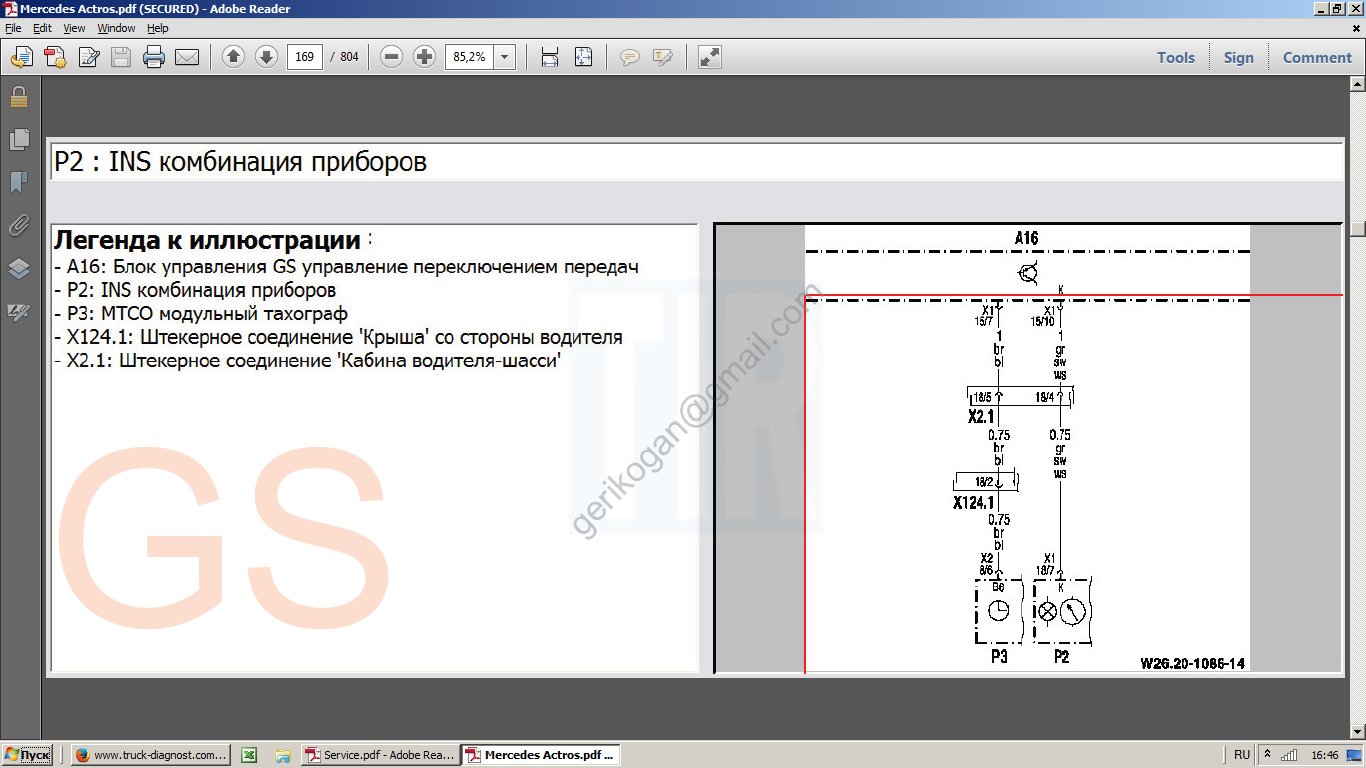Add a sticky note comment
This screenshot has height=768, width=1366.
point(629,57)
